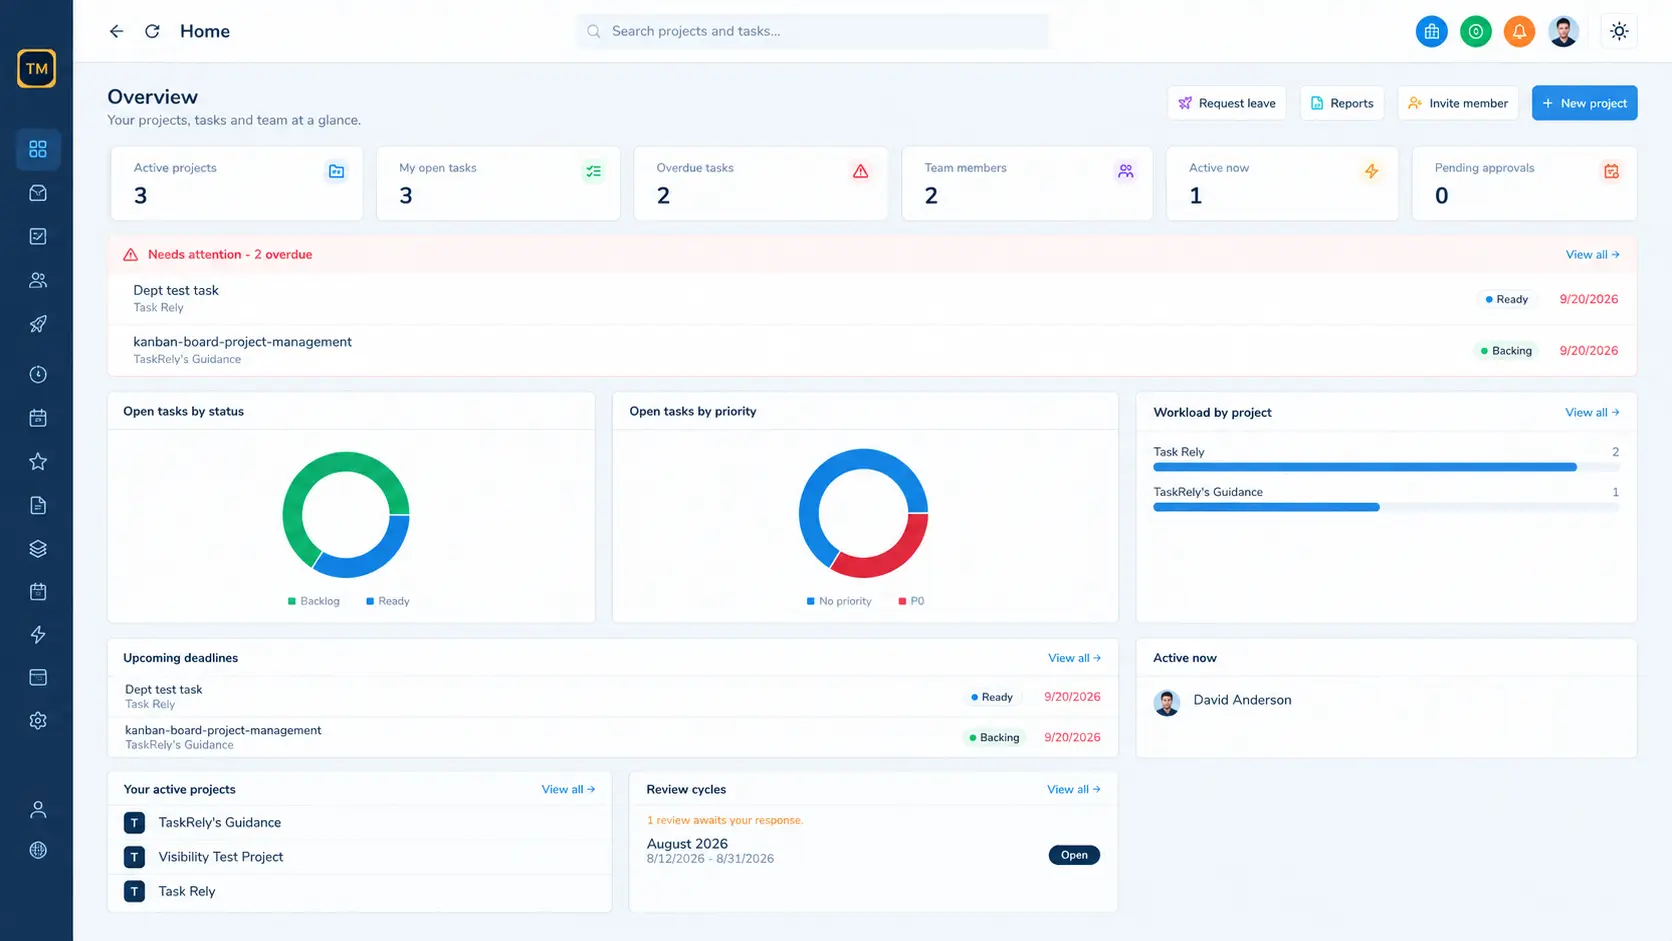Click the rocket icon in sidebar
The width and height of the screenshot is (1672, 941).
[x=38, y=324]
